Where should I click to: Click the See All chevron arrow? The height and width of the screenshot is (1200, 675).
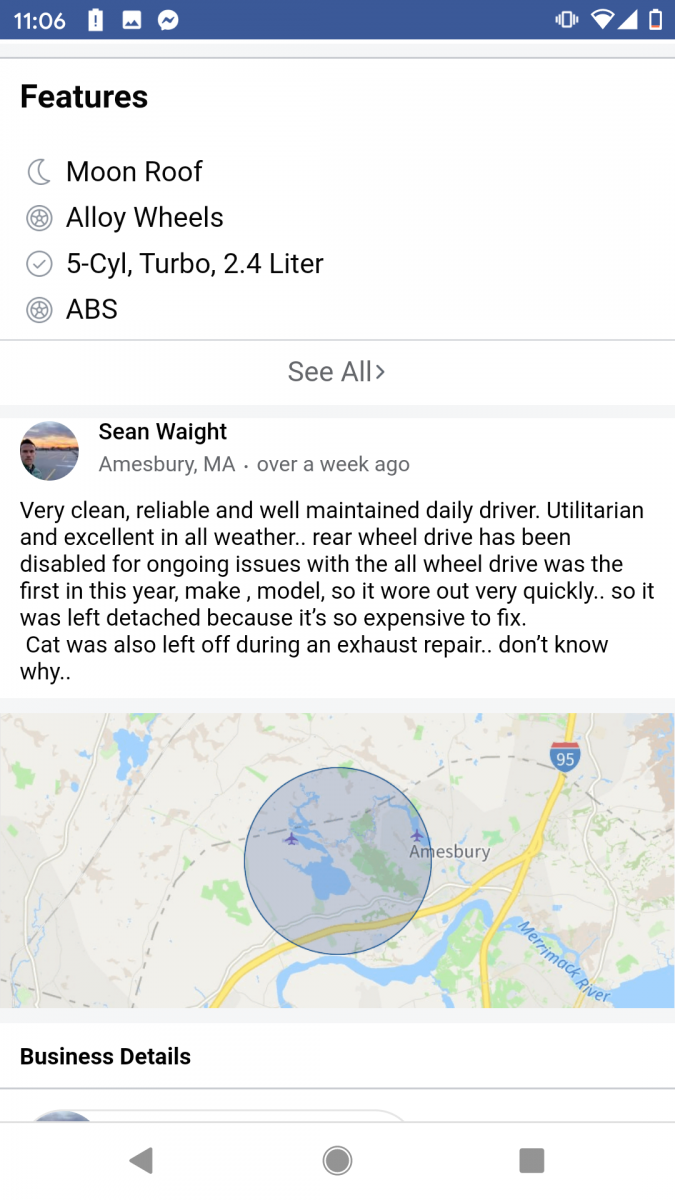(x=380, y=371)
